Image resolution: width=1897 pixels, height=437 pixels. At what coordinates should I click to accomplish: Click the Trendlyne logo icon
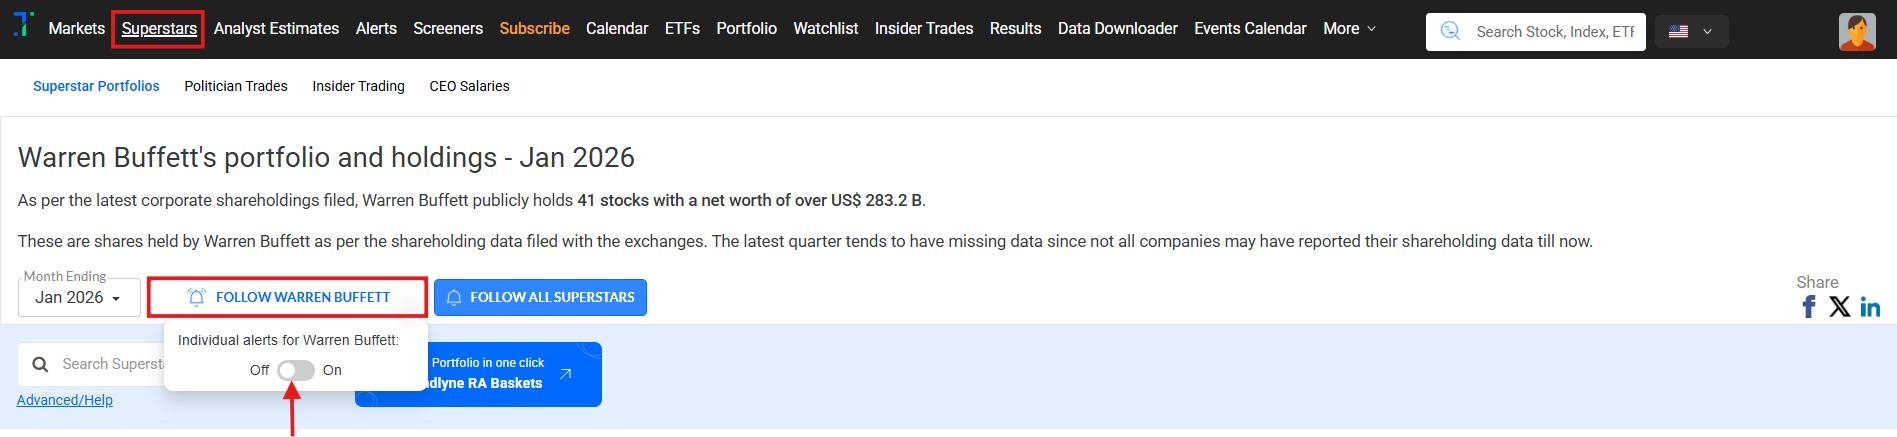pos(23,24)
